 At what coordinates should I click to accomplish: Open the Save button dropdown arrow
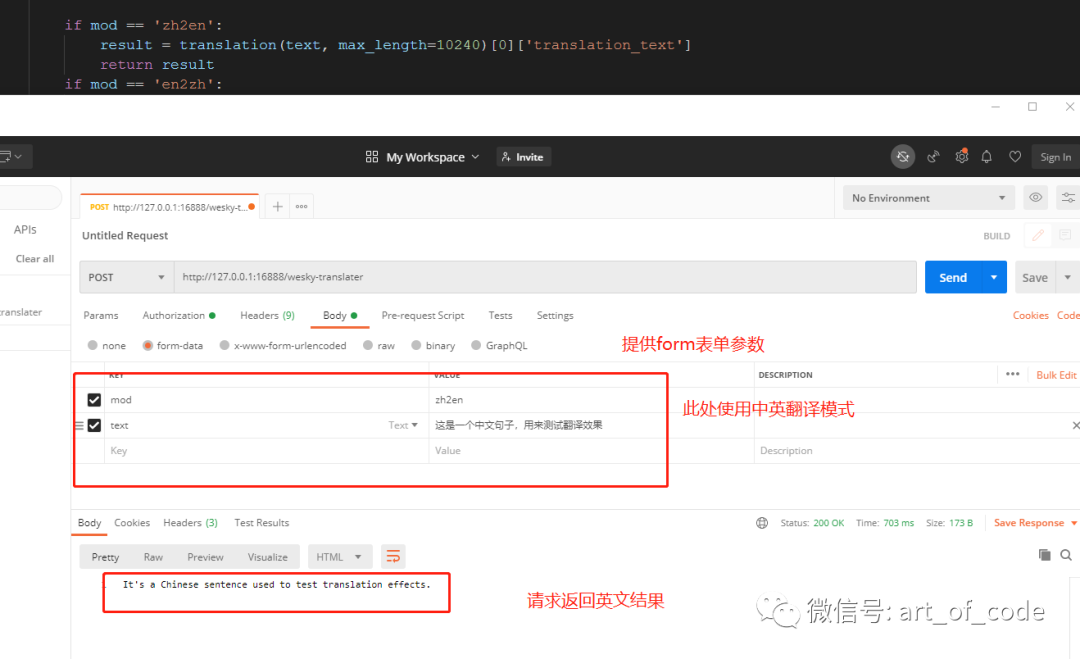click(x=1068, y=278)
